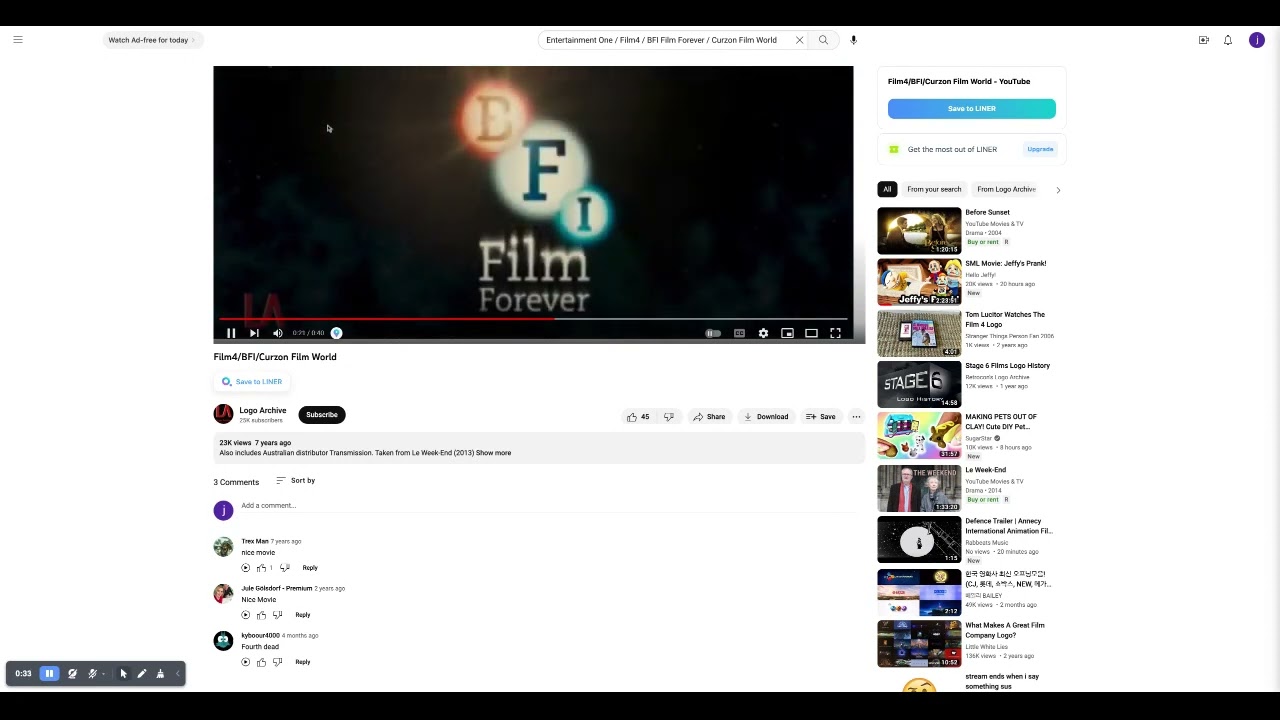Subscribe to Logo Archive
1280x720 pixels.
[x=322, y=415]
